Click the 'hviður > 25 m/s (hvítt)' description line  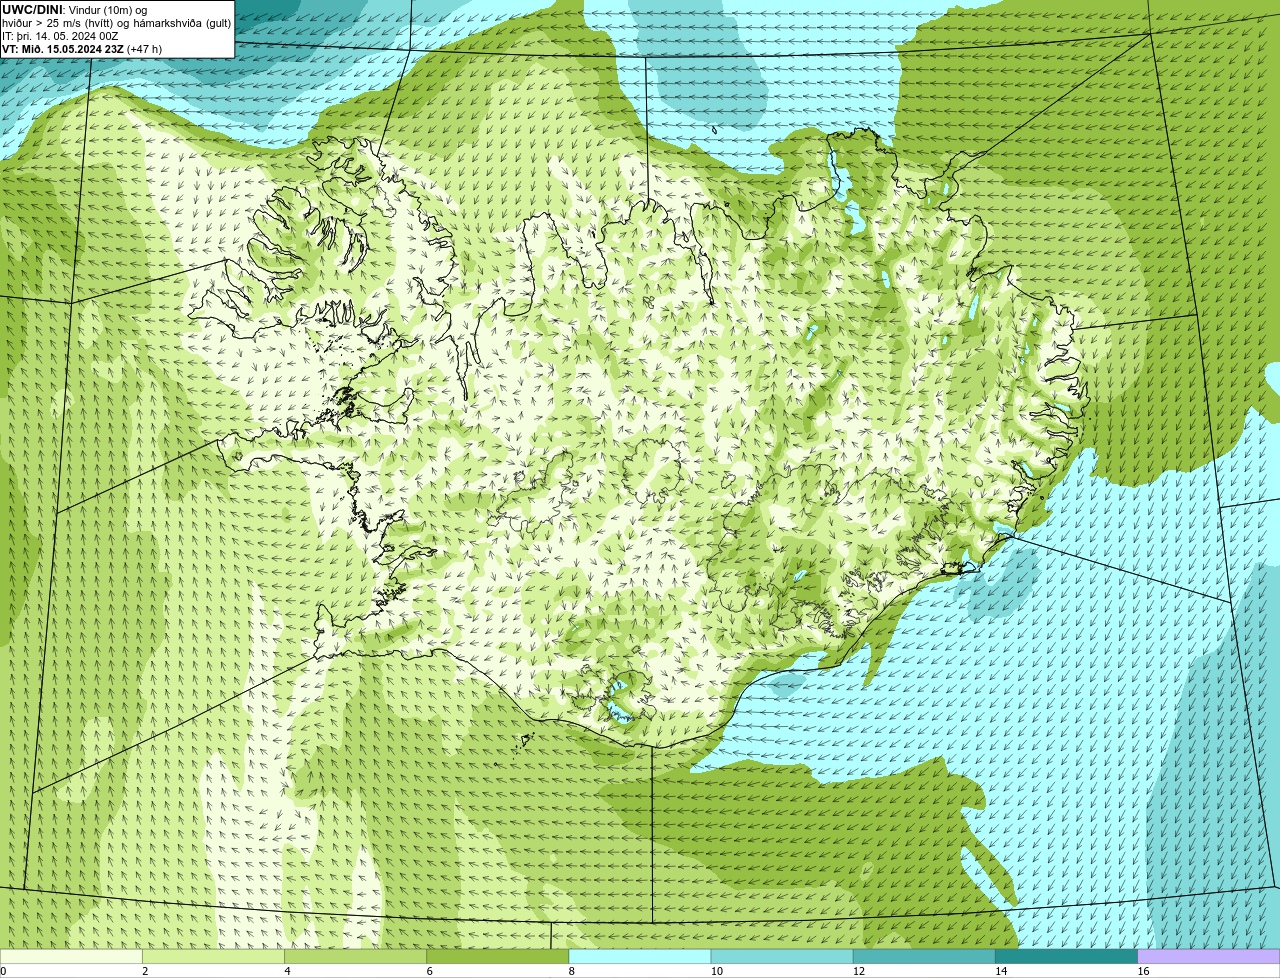coord(117,23)
